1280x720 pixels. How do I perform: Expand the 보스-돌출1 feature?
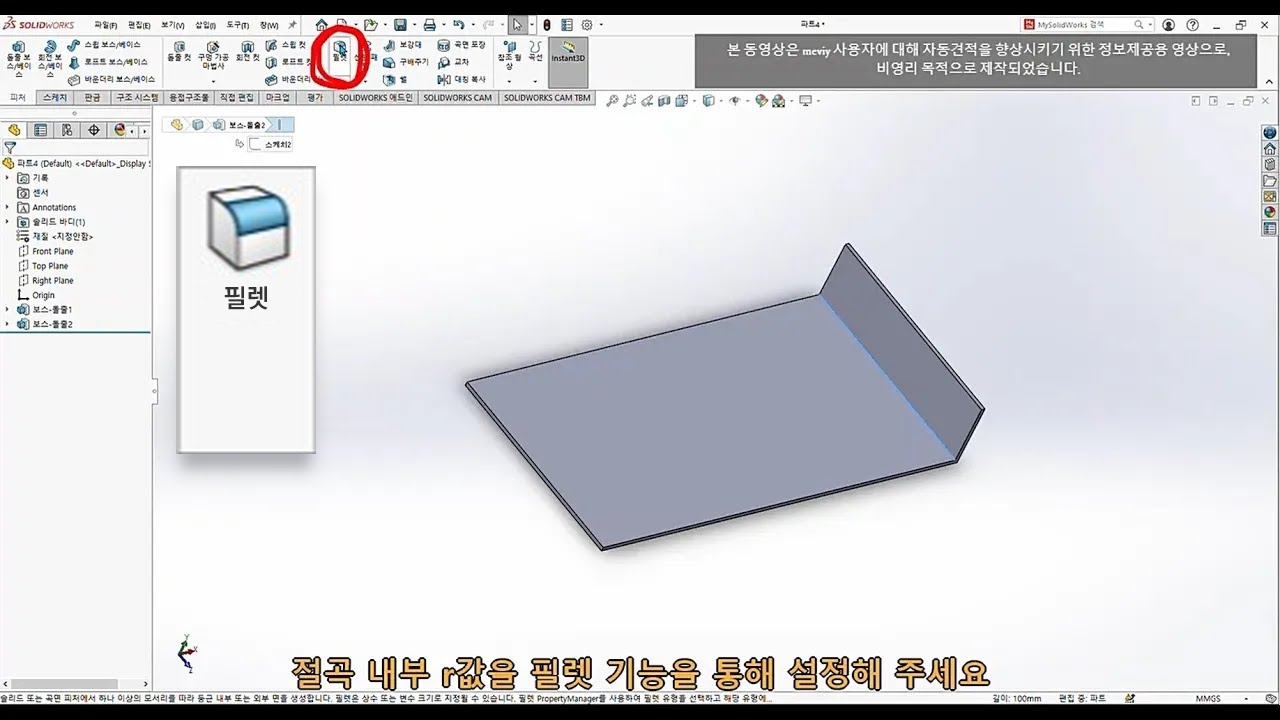pyautogui.click(x=7, y=310)
